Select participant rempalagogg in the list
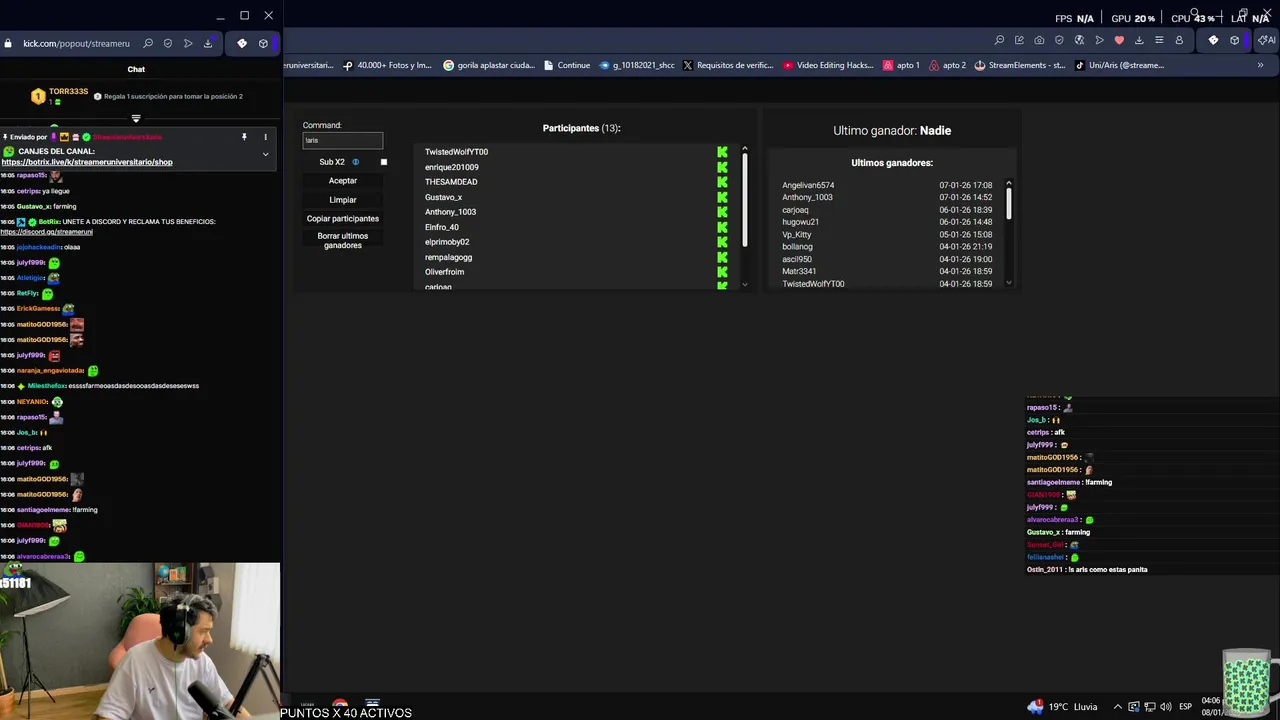Image resolution: width=1280 pixels, height=720 pixels. tap(448, 257)
